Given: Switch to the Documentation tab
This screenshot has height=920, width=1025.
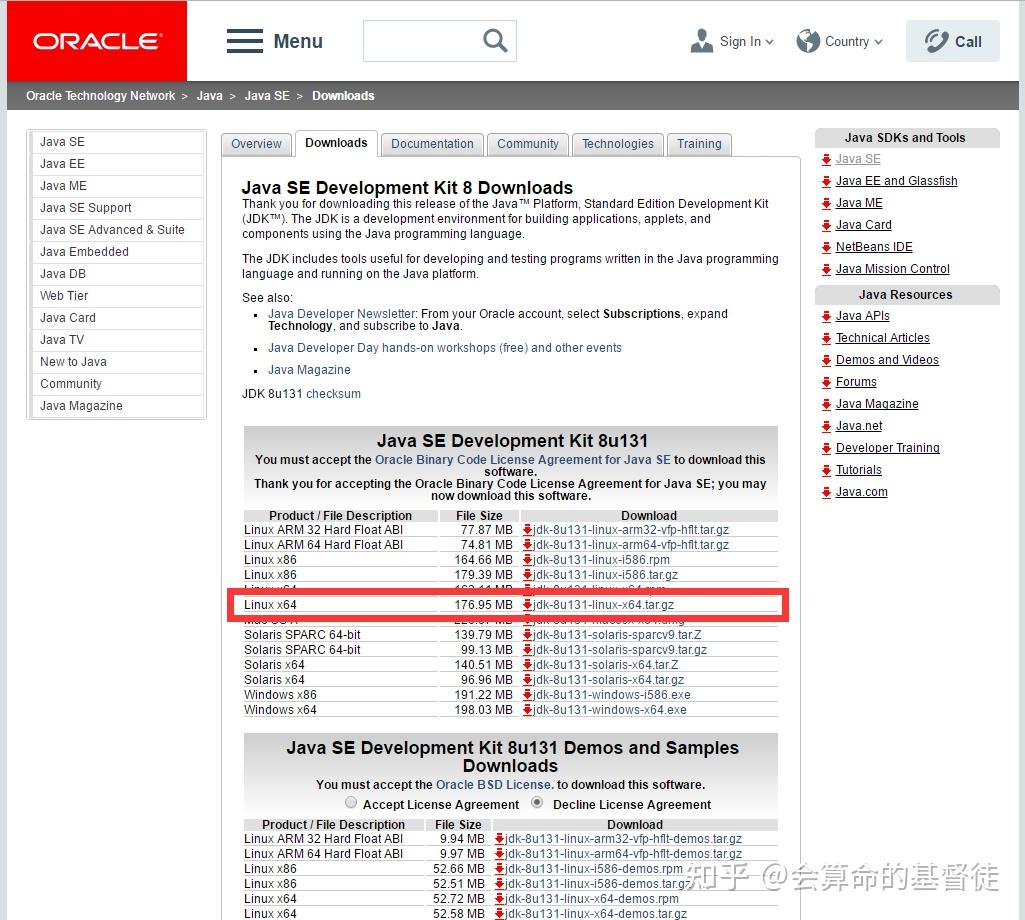Looking at the screenshot, I should 431,144.
